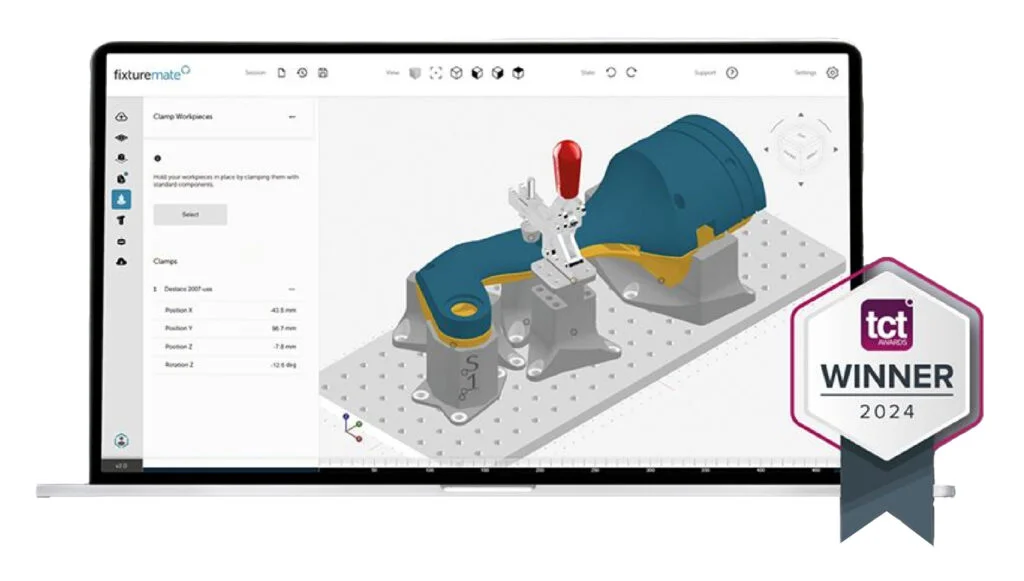Redo the state change
The width and height of the screenshot is (1024, 581).
(632, 72)
